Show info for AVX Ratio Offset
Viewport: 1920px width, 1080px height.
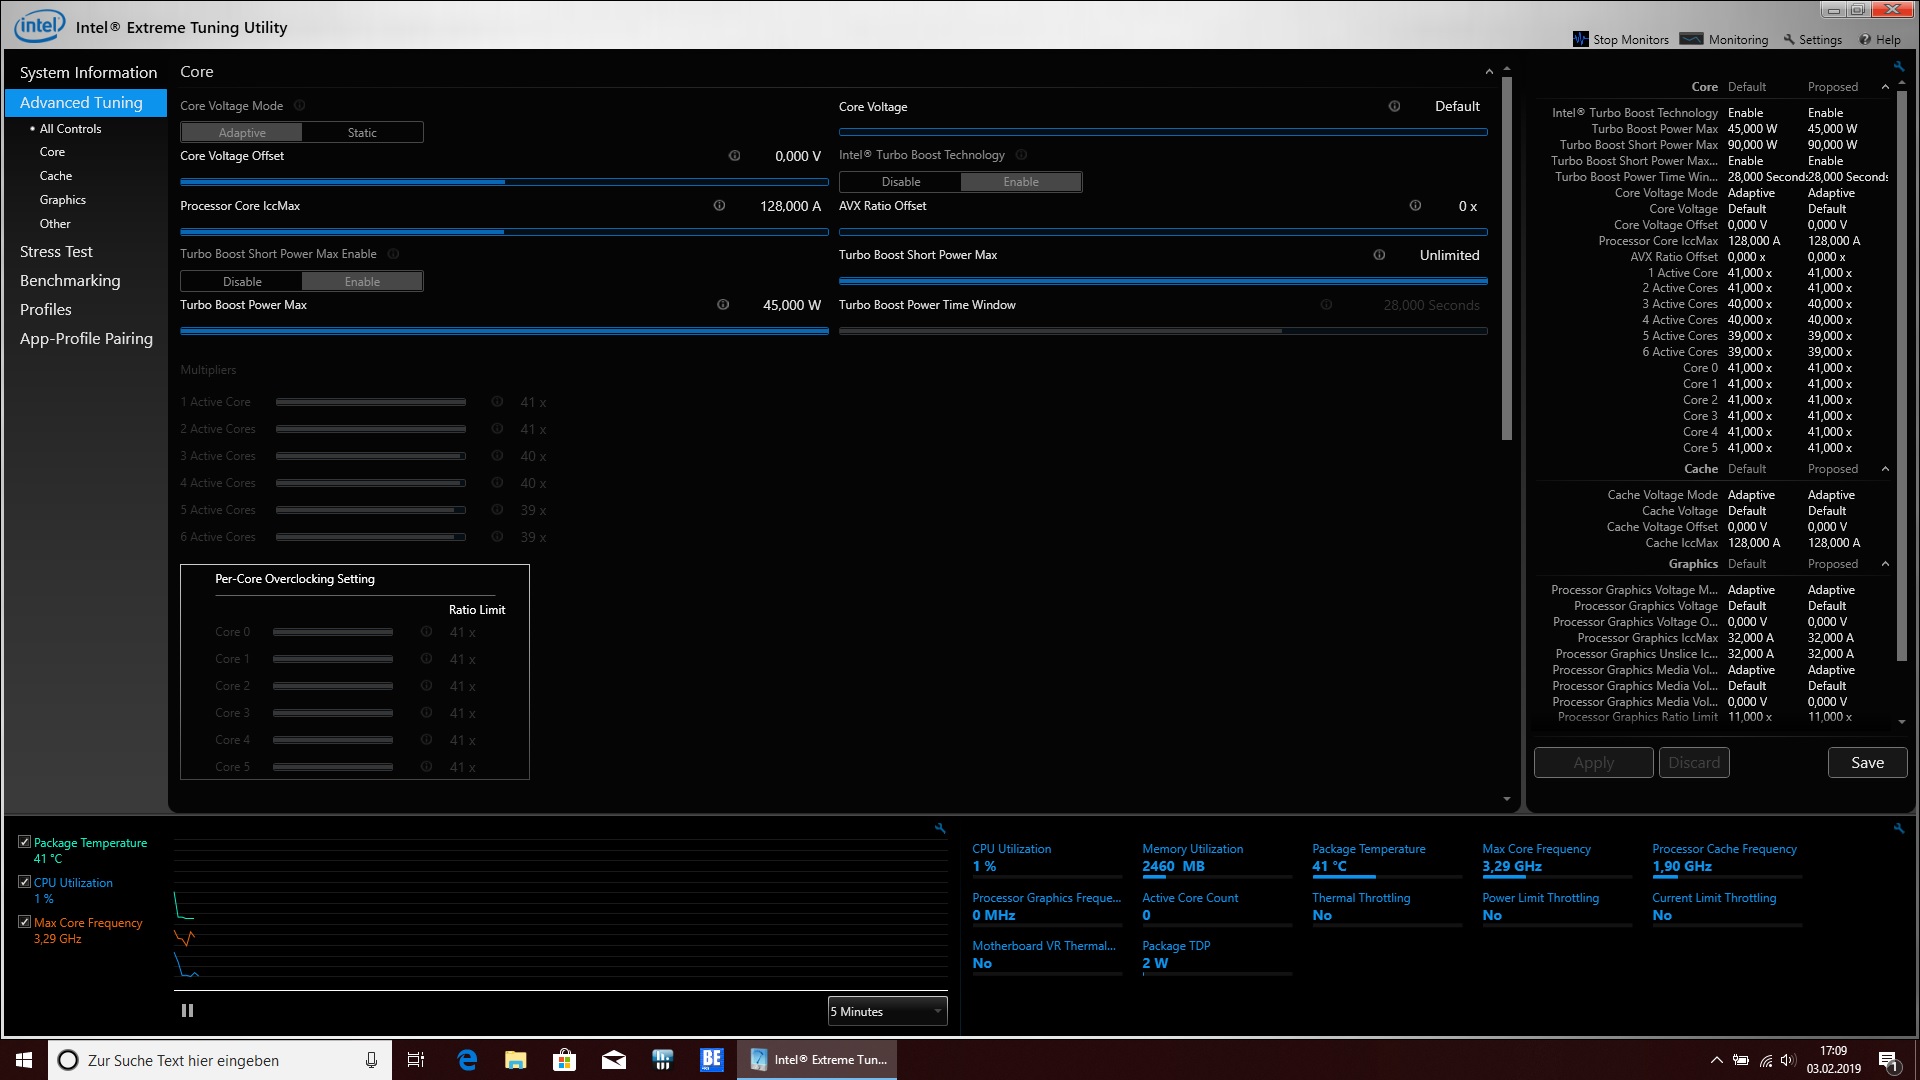1415,205
